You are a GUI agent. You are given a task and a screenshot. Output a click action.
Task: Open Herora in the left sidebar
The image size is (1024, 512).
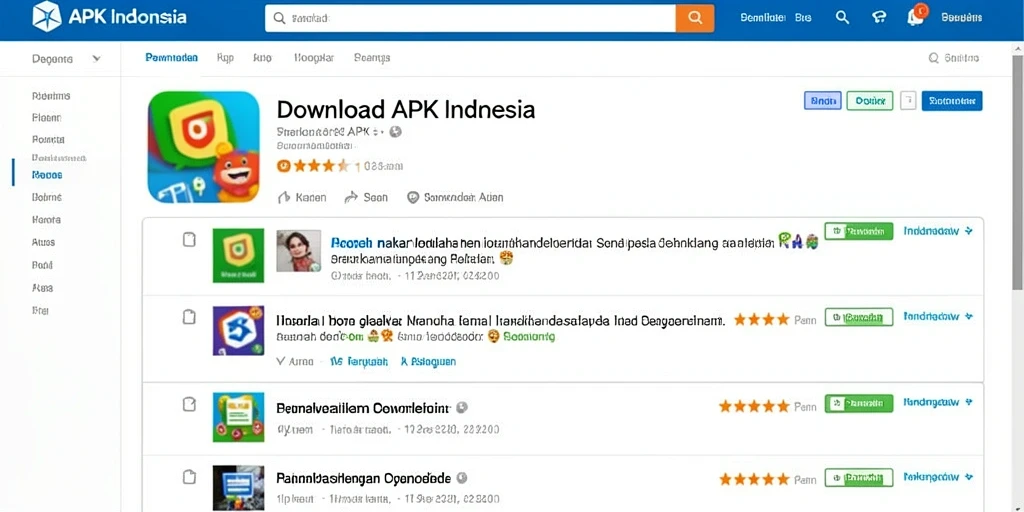(x=46, y=220)
